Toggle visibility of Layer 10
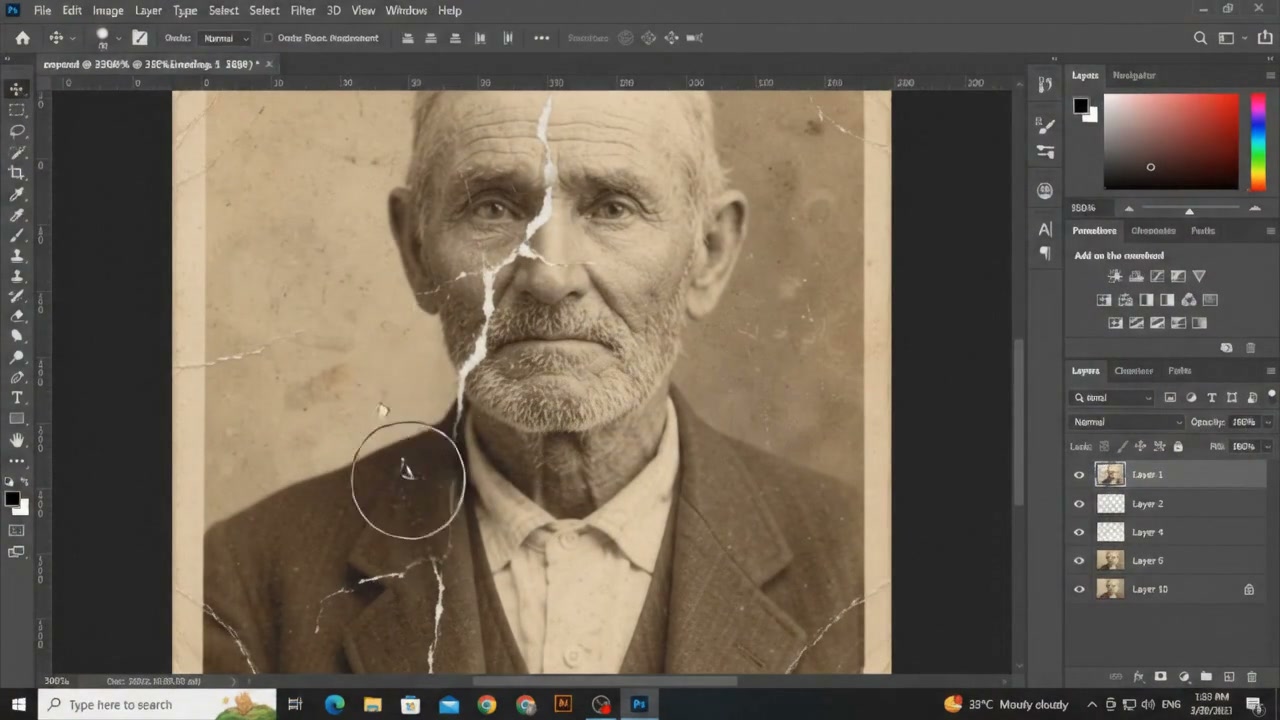This screenshot has width=1280, height=720. 1079,589
